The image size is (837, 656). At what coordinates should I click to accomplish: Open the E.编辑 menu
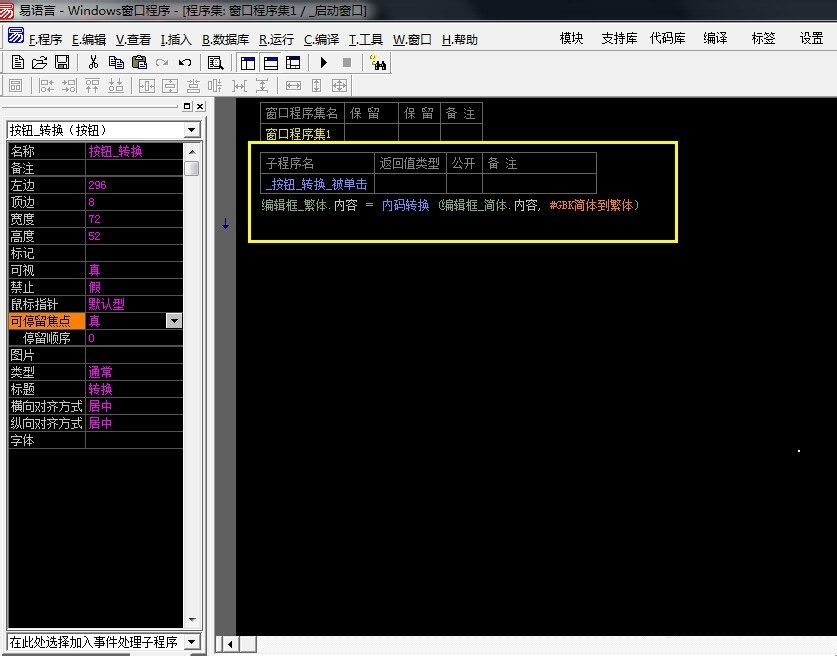pos(89,39)
